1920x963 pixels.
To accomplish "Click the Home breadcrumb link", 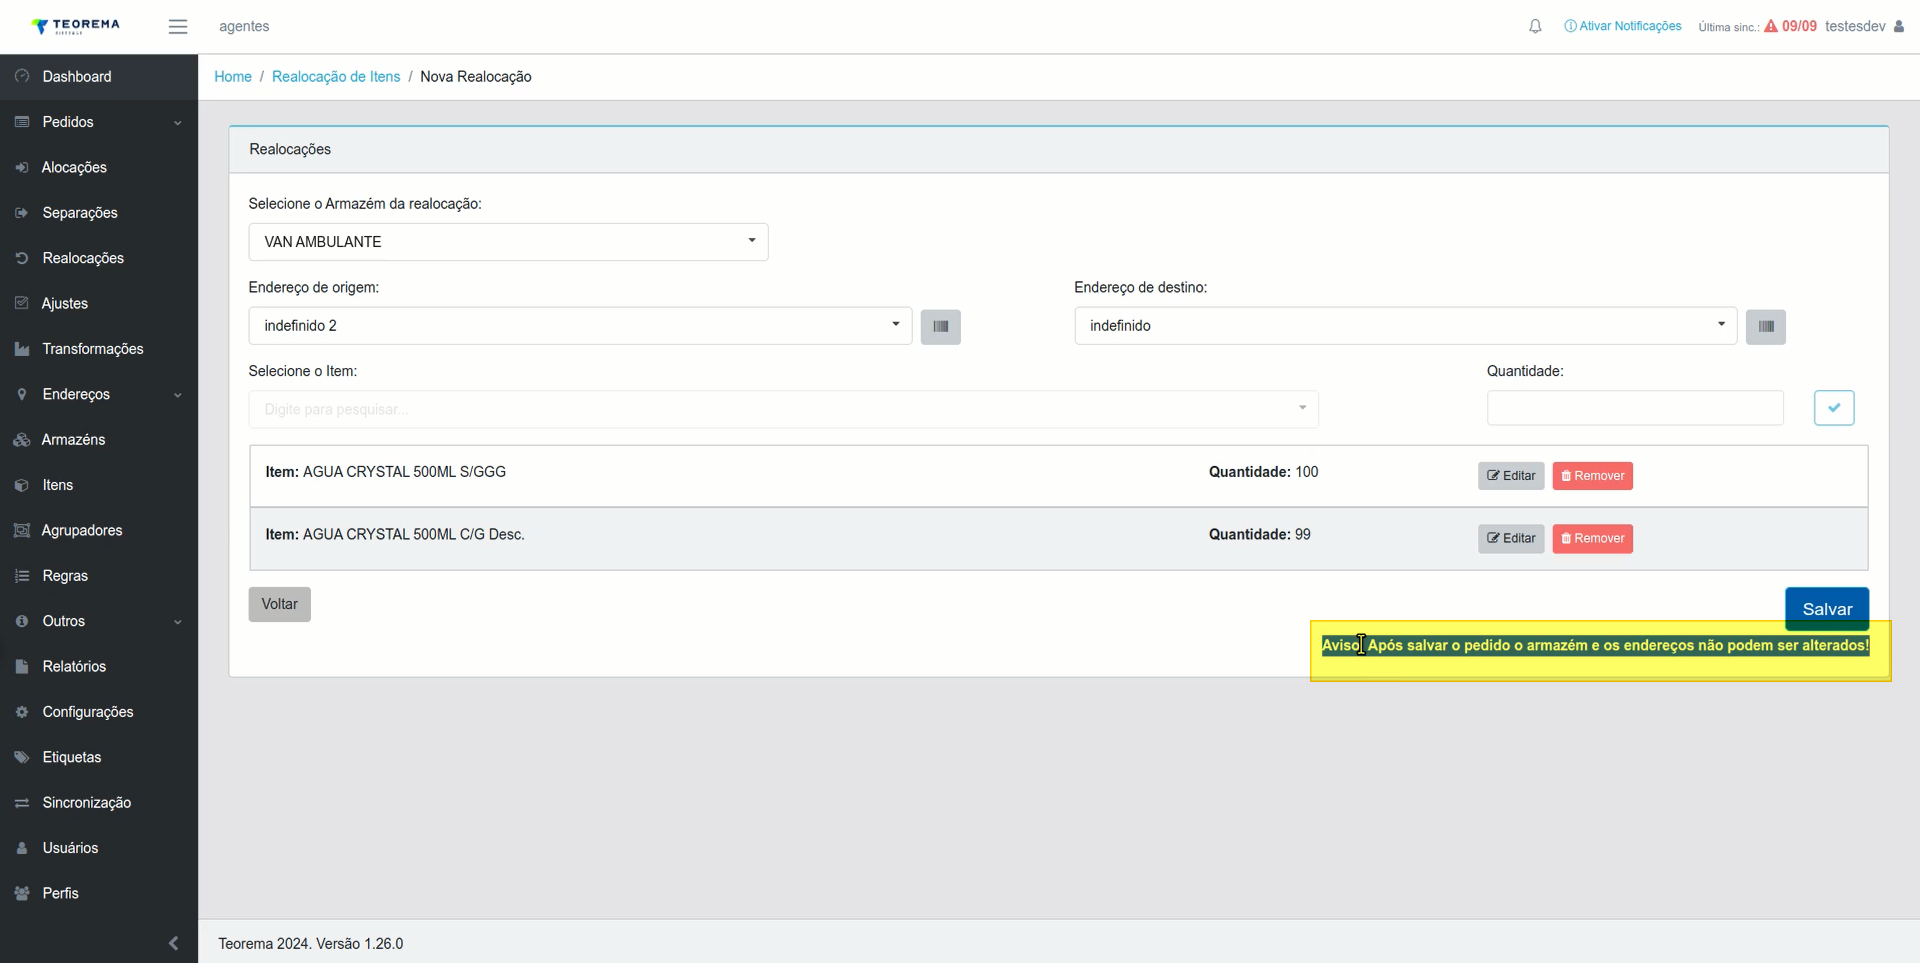I will point(233,77).
